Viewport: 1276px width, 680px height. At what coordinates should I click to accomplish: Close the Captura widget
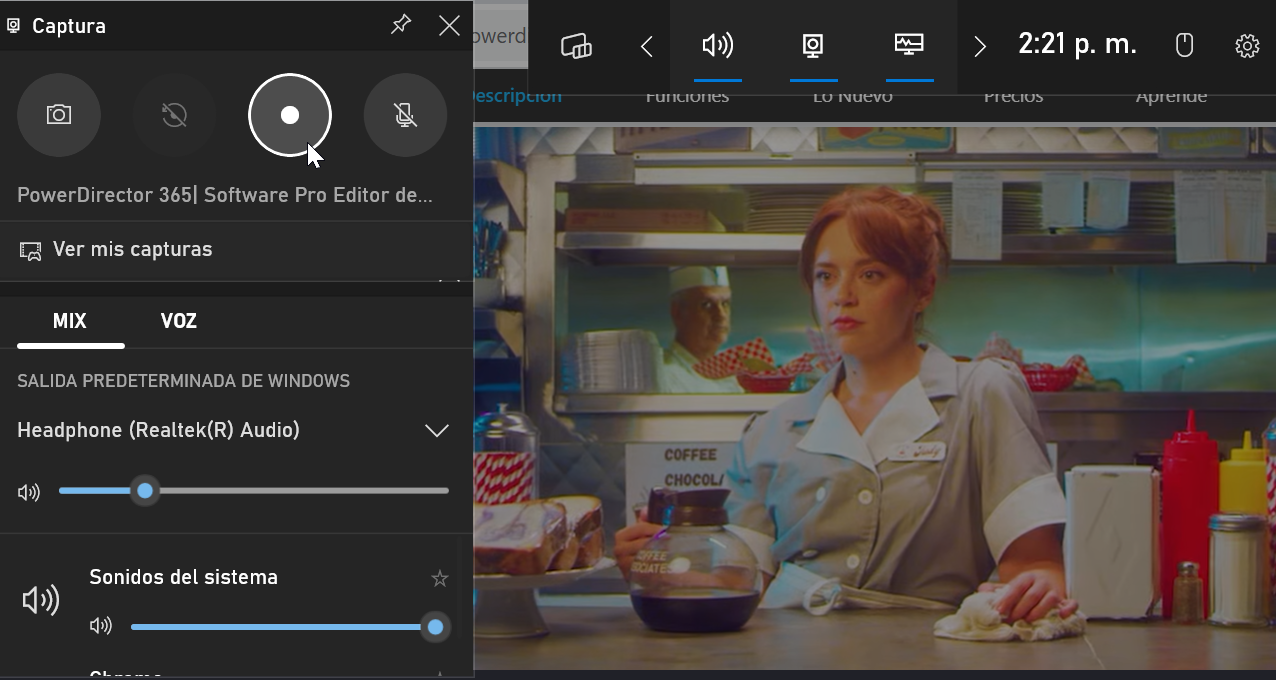point(450,25)
